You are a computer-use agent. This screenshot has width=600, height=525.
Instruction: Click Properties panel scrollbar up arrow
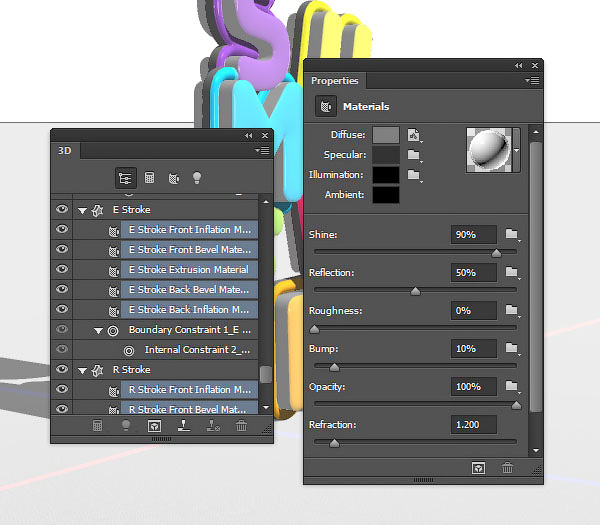click(536, 132)
